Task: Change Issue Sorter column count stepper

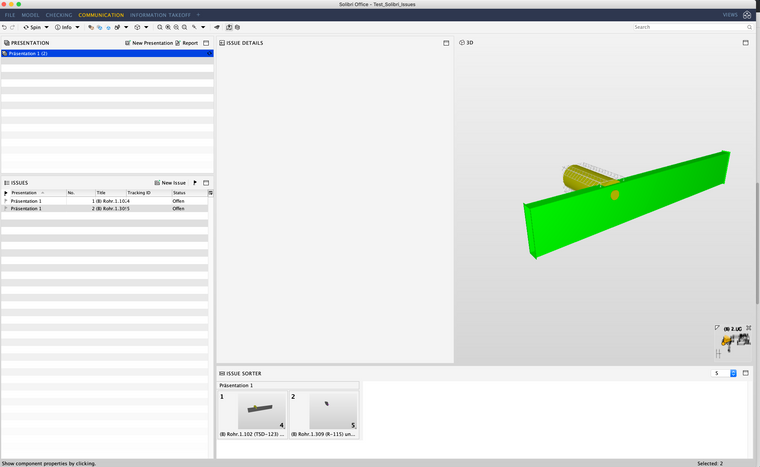Action: 733,373
